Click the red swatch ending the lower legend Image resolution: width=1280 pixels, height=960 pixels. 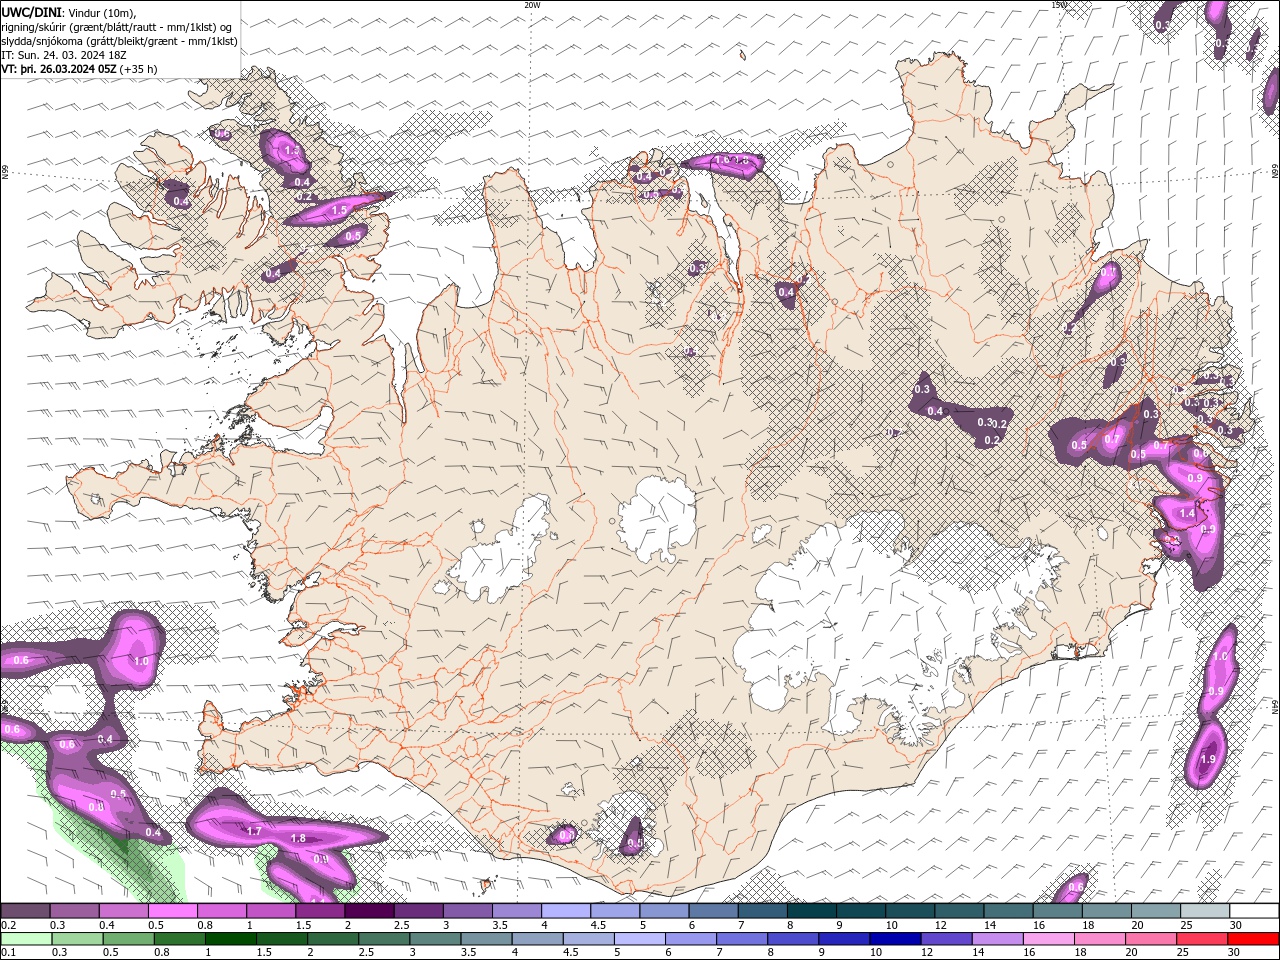[1254, 938]
